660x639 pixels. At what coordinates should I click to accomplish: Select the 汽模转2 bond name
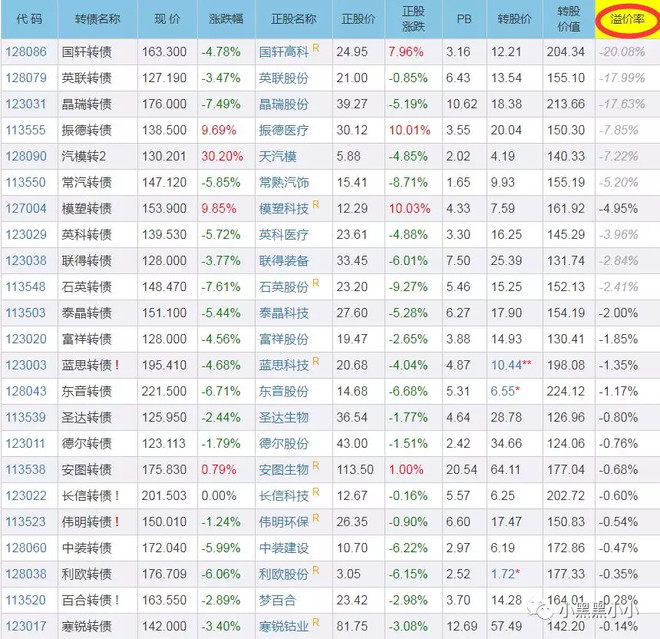tap(84, 156)
